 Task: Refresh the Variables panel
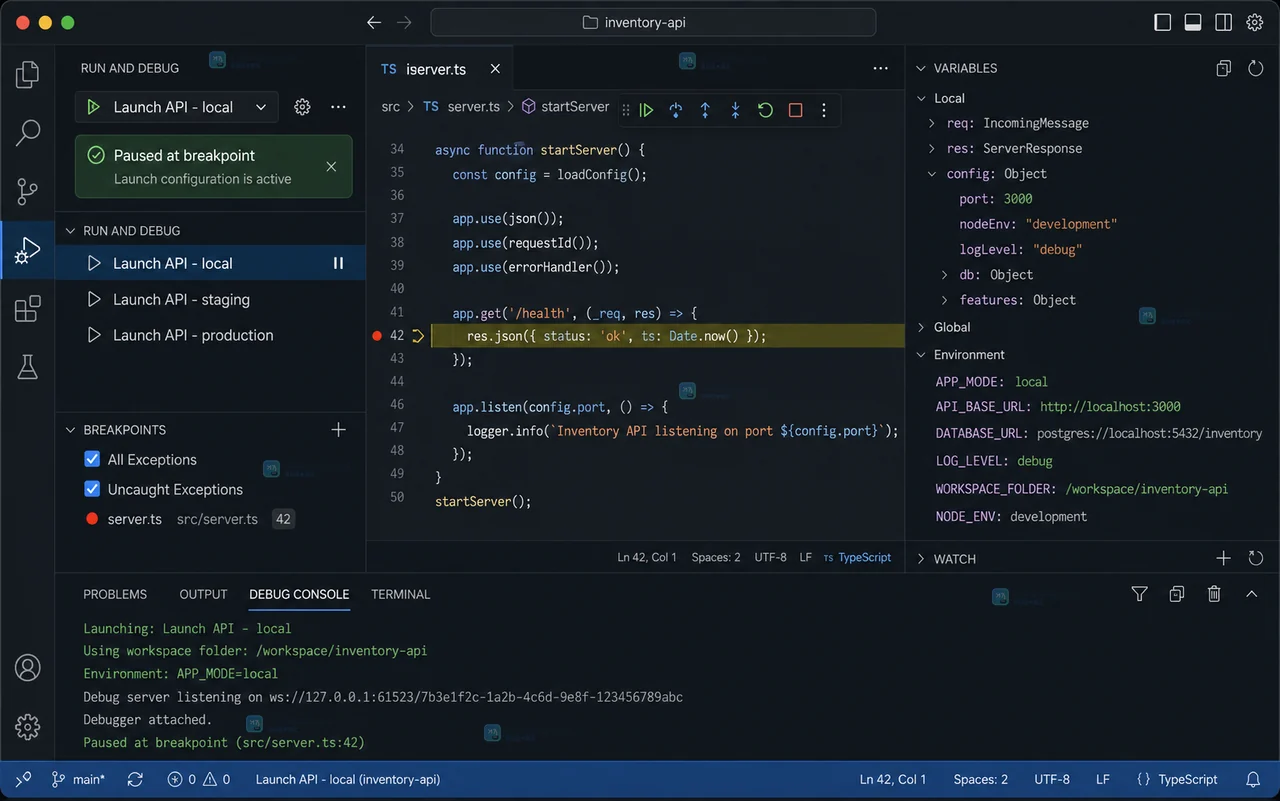pyautogui.click(x=1256, y=68)
